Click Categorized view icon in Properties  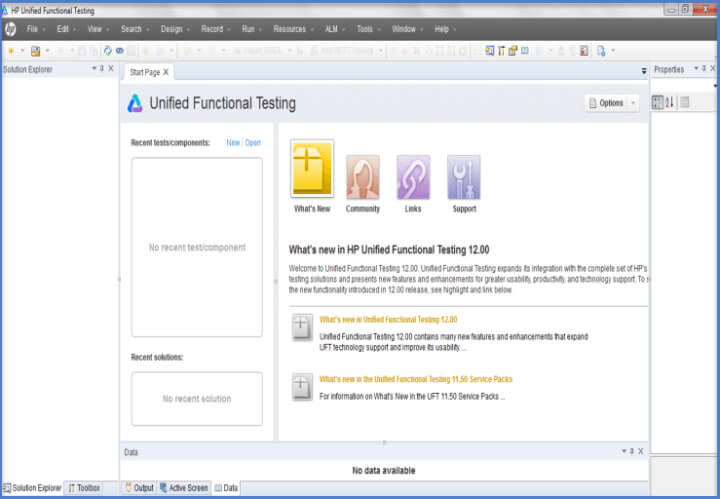pyautogui.click(x=658, y=102)
